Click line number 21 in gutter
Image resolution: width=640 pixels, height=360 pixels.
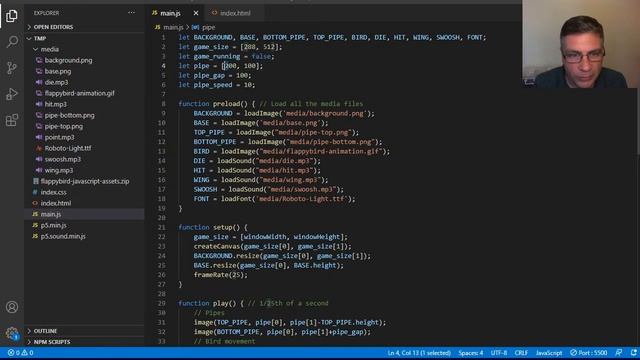[x=162, y=227]
